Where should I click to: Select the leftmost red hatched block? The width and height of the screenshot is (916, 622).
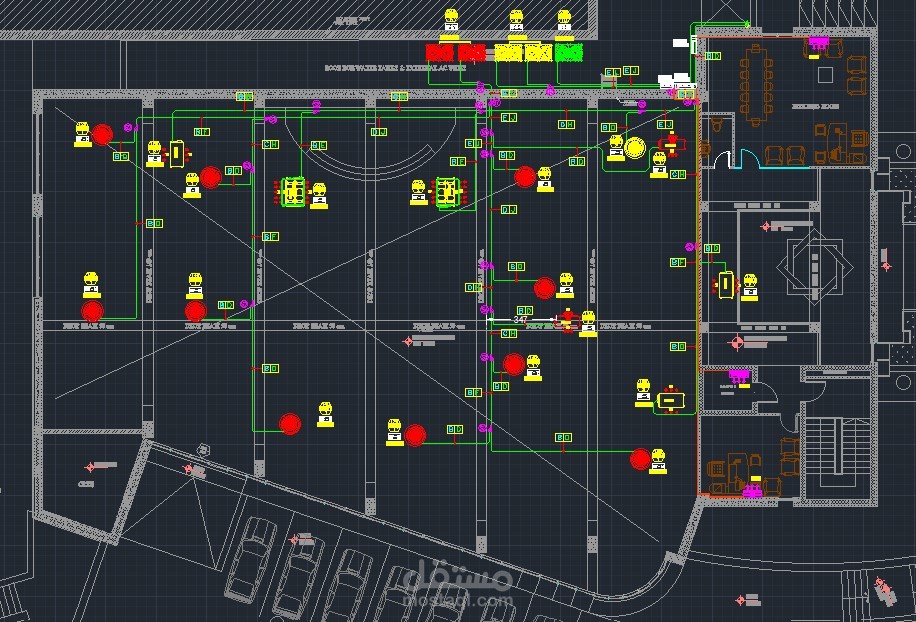click(x=440, y=53)
